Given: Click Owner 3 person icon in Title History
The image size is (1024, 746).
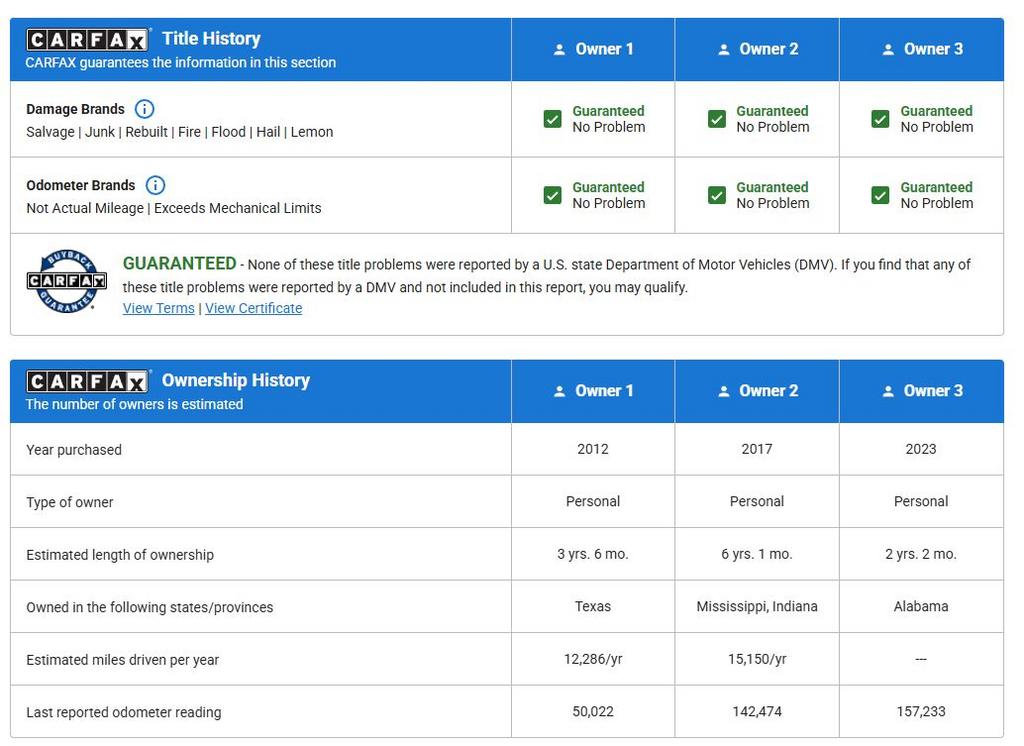Looking at the screenshot, I should 887,49.
